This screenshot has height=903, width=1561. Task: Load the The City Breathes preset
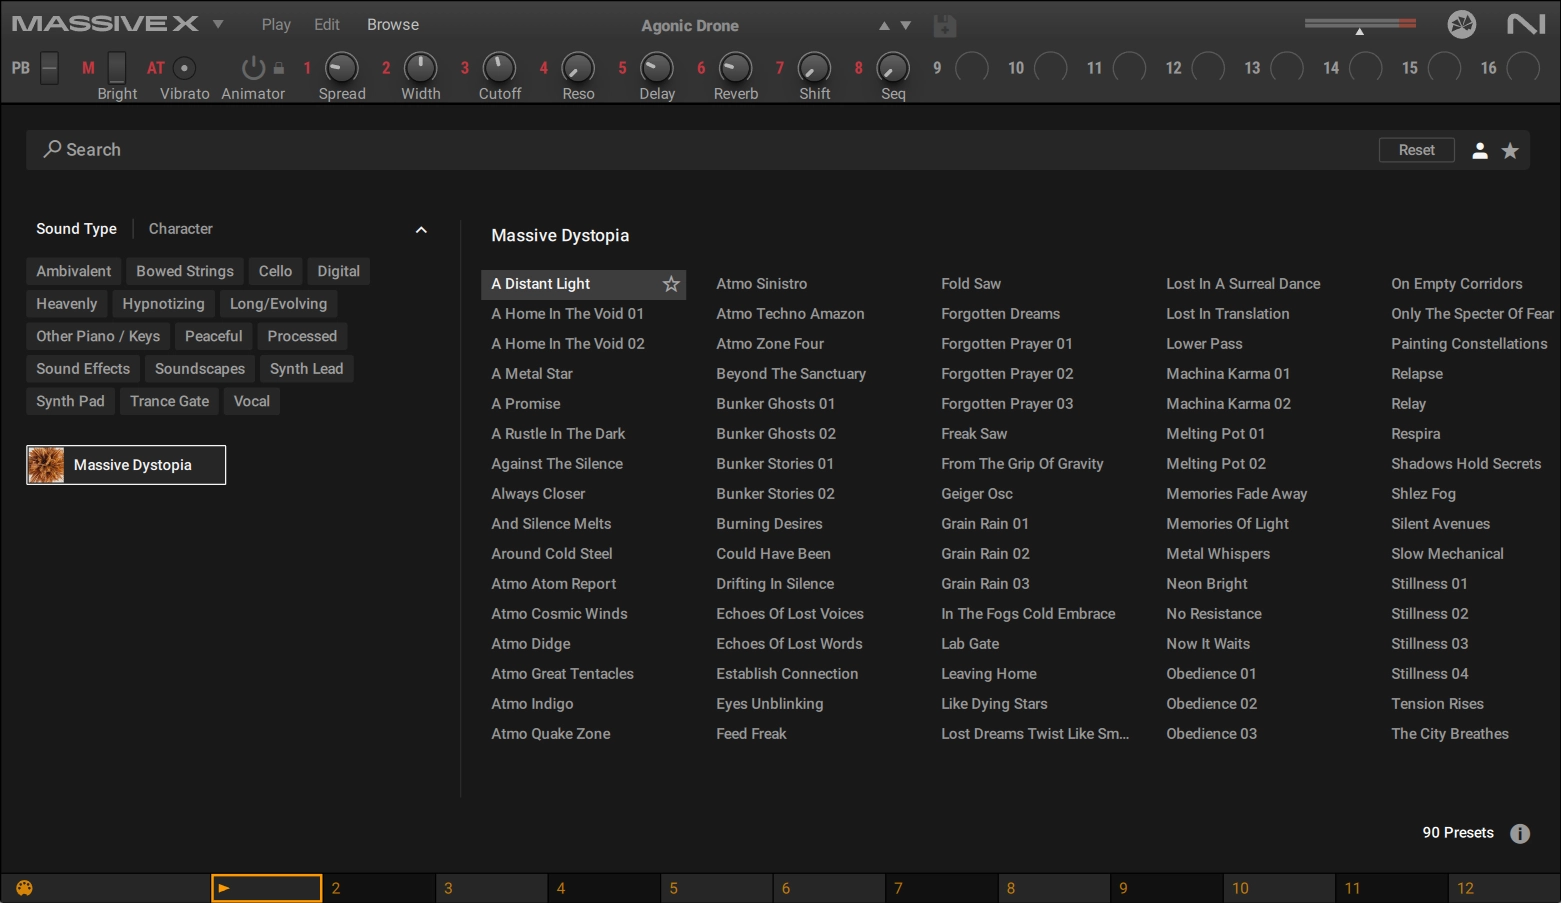(1450, 734)
